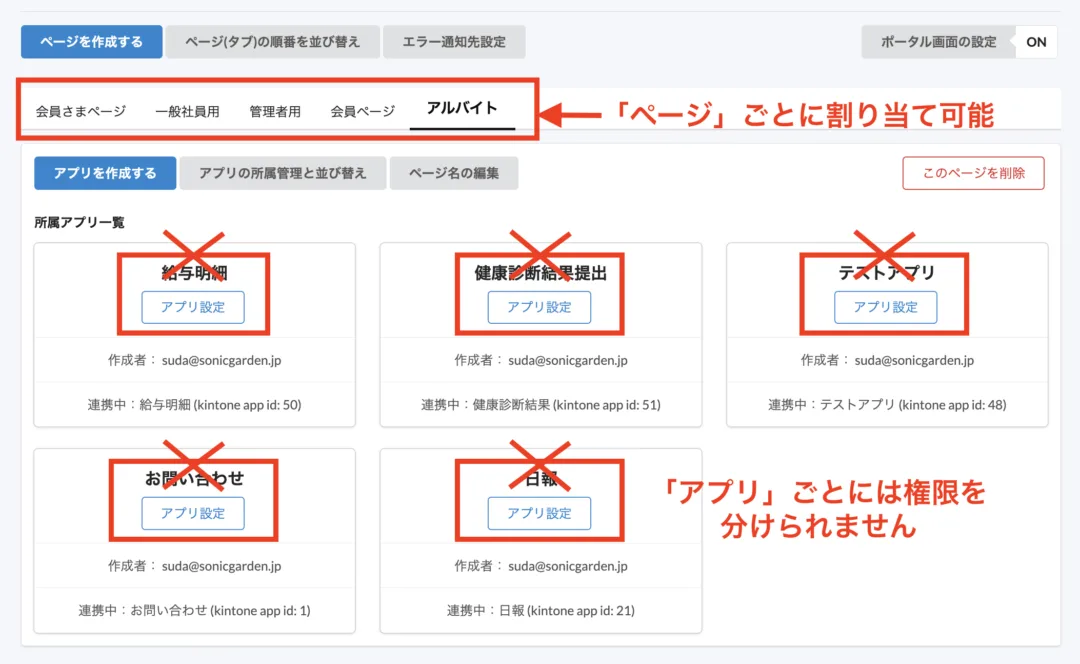Open エラー通知先設定
1080x664 pixels.
[x=454, y=42]
